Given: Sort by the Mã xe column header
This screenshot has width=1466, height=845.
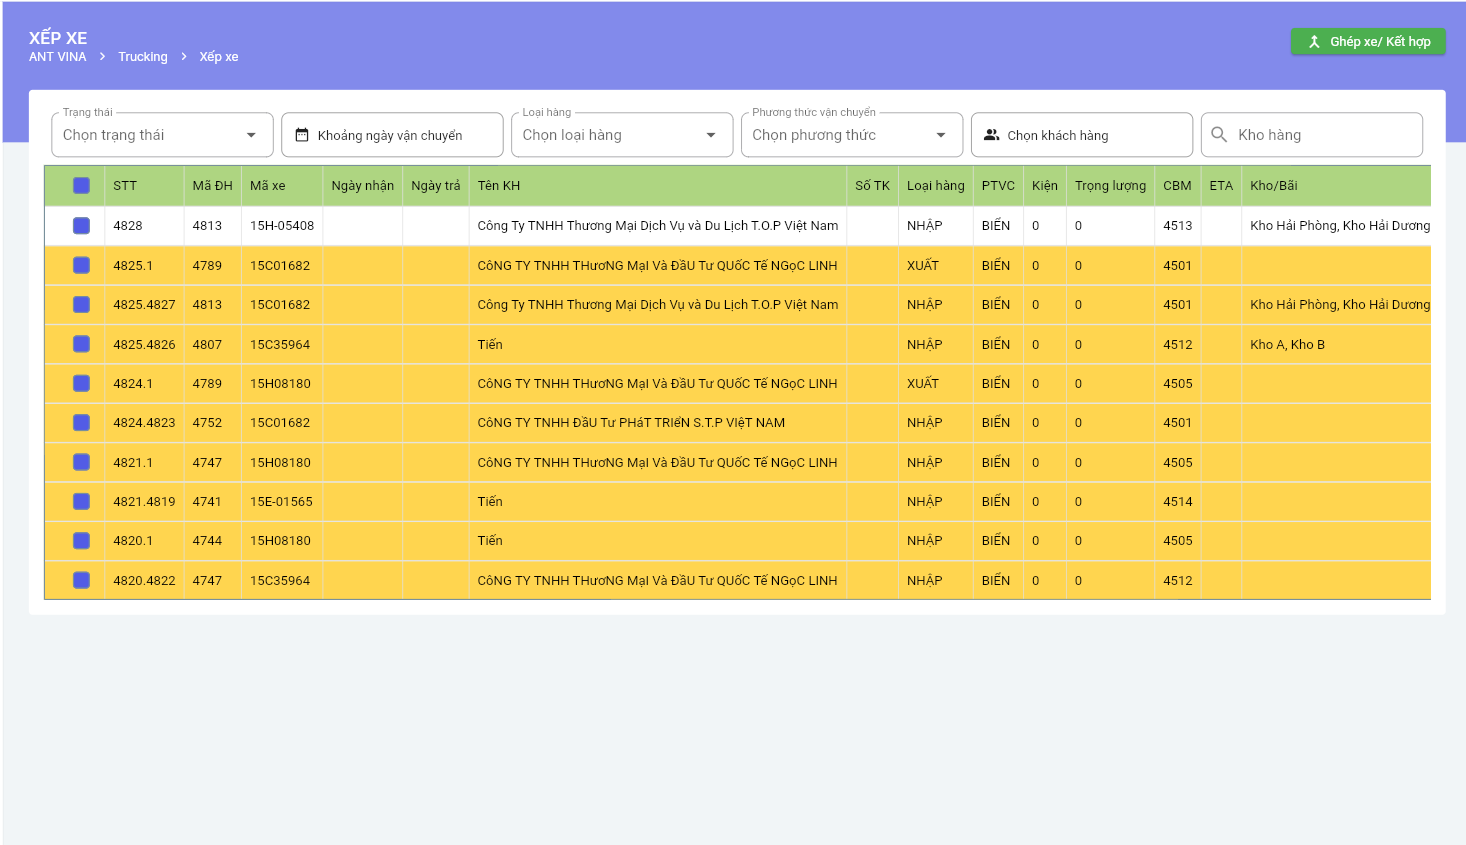Looking at the screenshot, I should (268, 186).
